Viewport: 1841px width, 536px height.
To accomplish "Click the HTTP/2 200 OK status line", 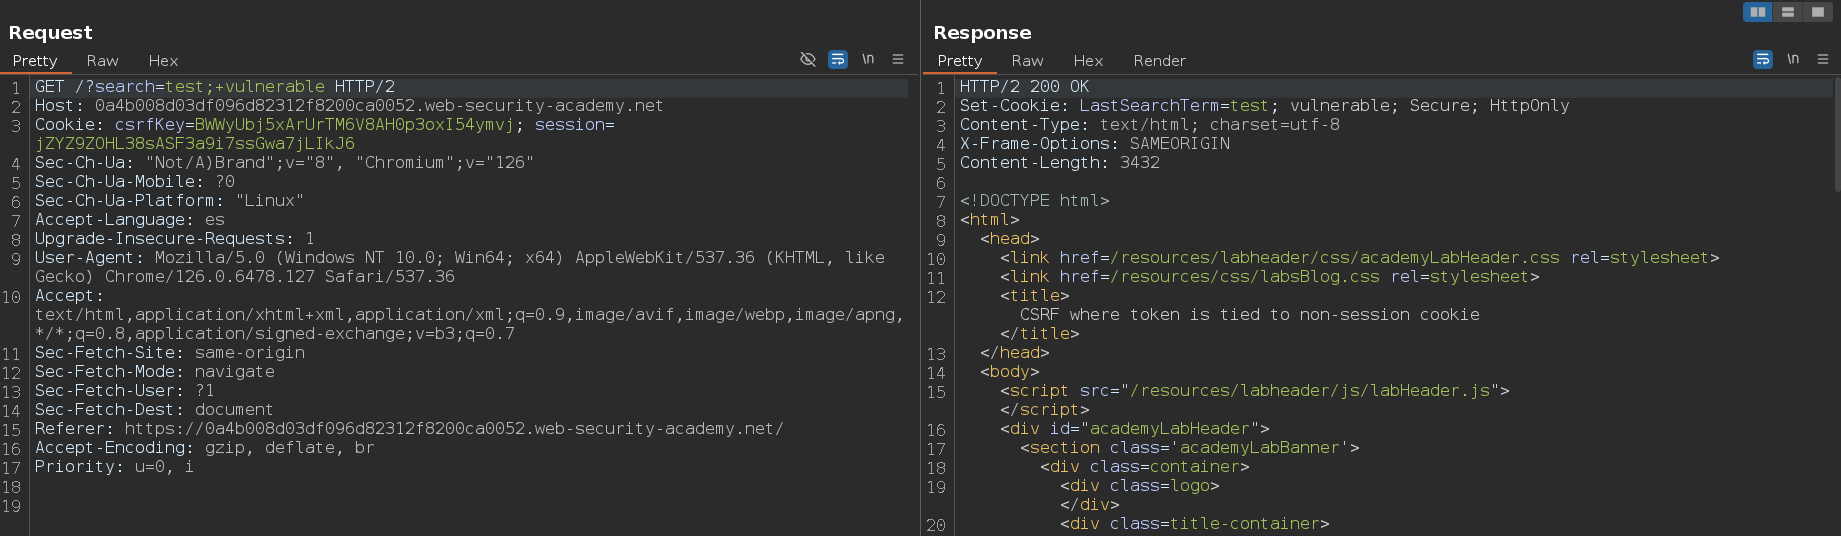I will (x=1025, y=87).
